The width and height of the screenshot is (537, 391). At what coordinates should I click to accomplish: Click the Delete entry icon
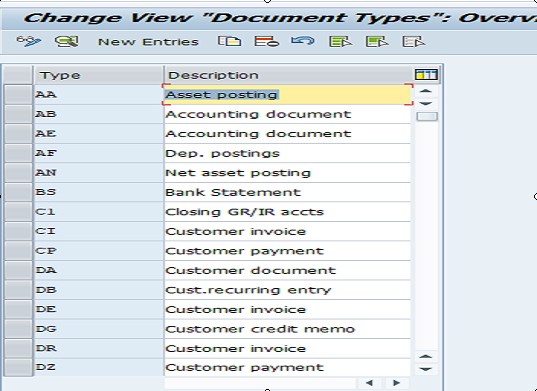(x=266, y=41)
